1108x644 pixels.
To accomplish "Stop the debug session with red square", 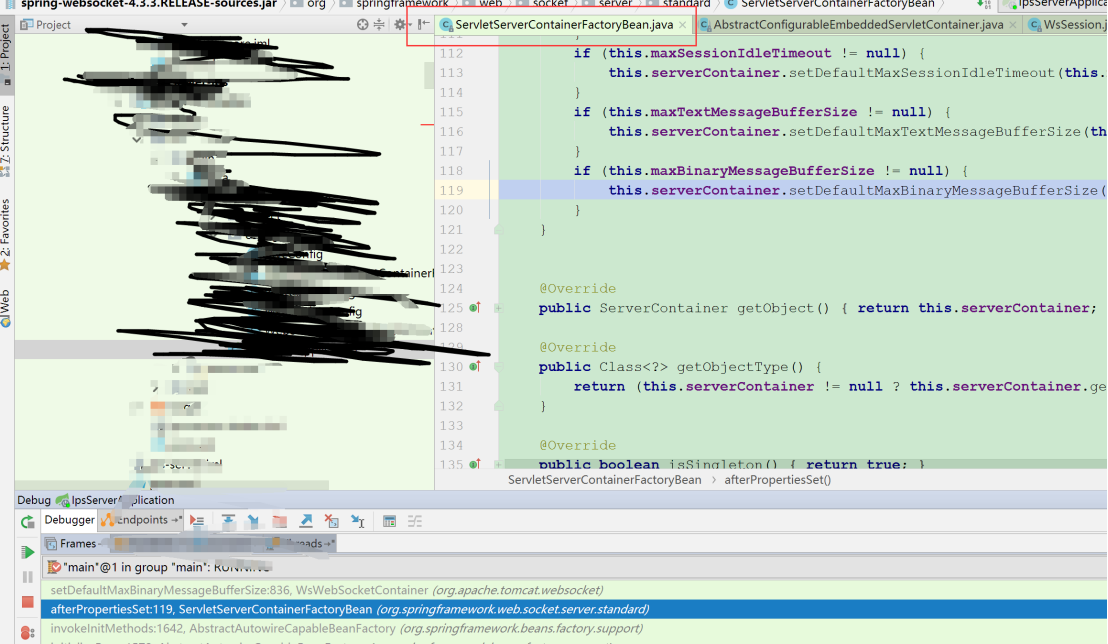I will point(27,602).
